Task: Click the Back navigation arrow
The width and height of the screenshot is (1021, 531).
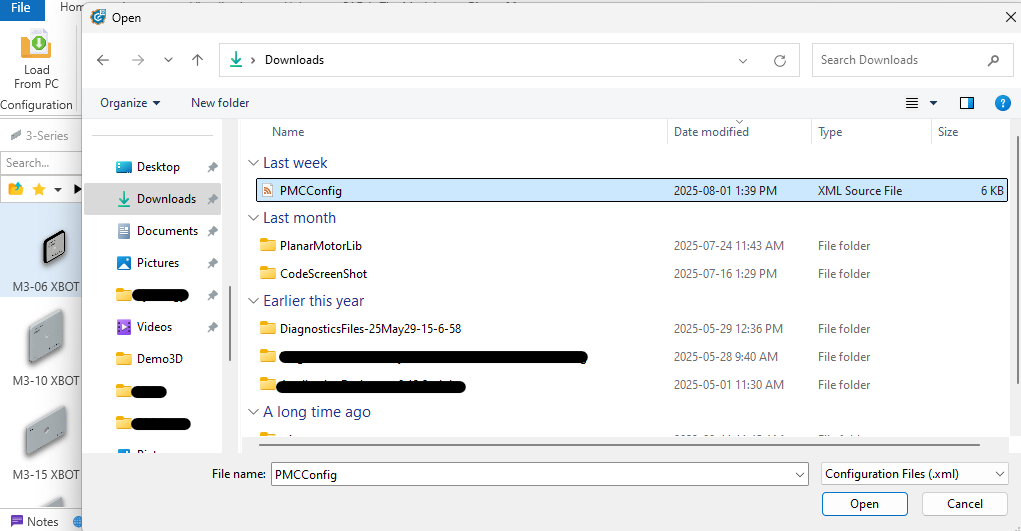Action: [x=103, y=60]
